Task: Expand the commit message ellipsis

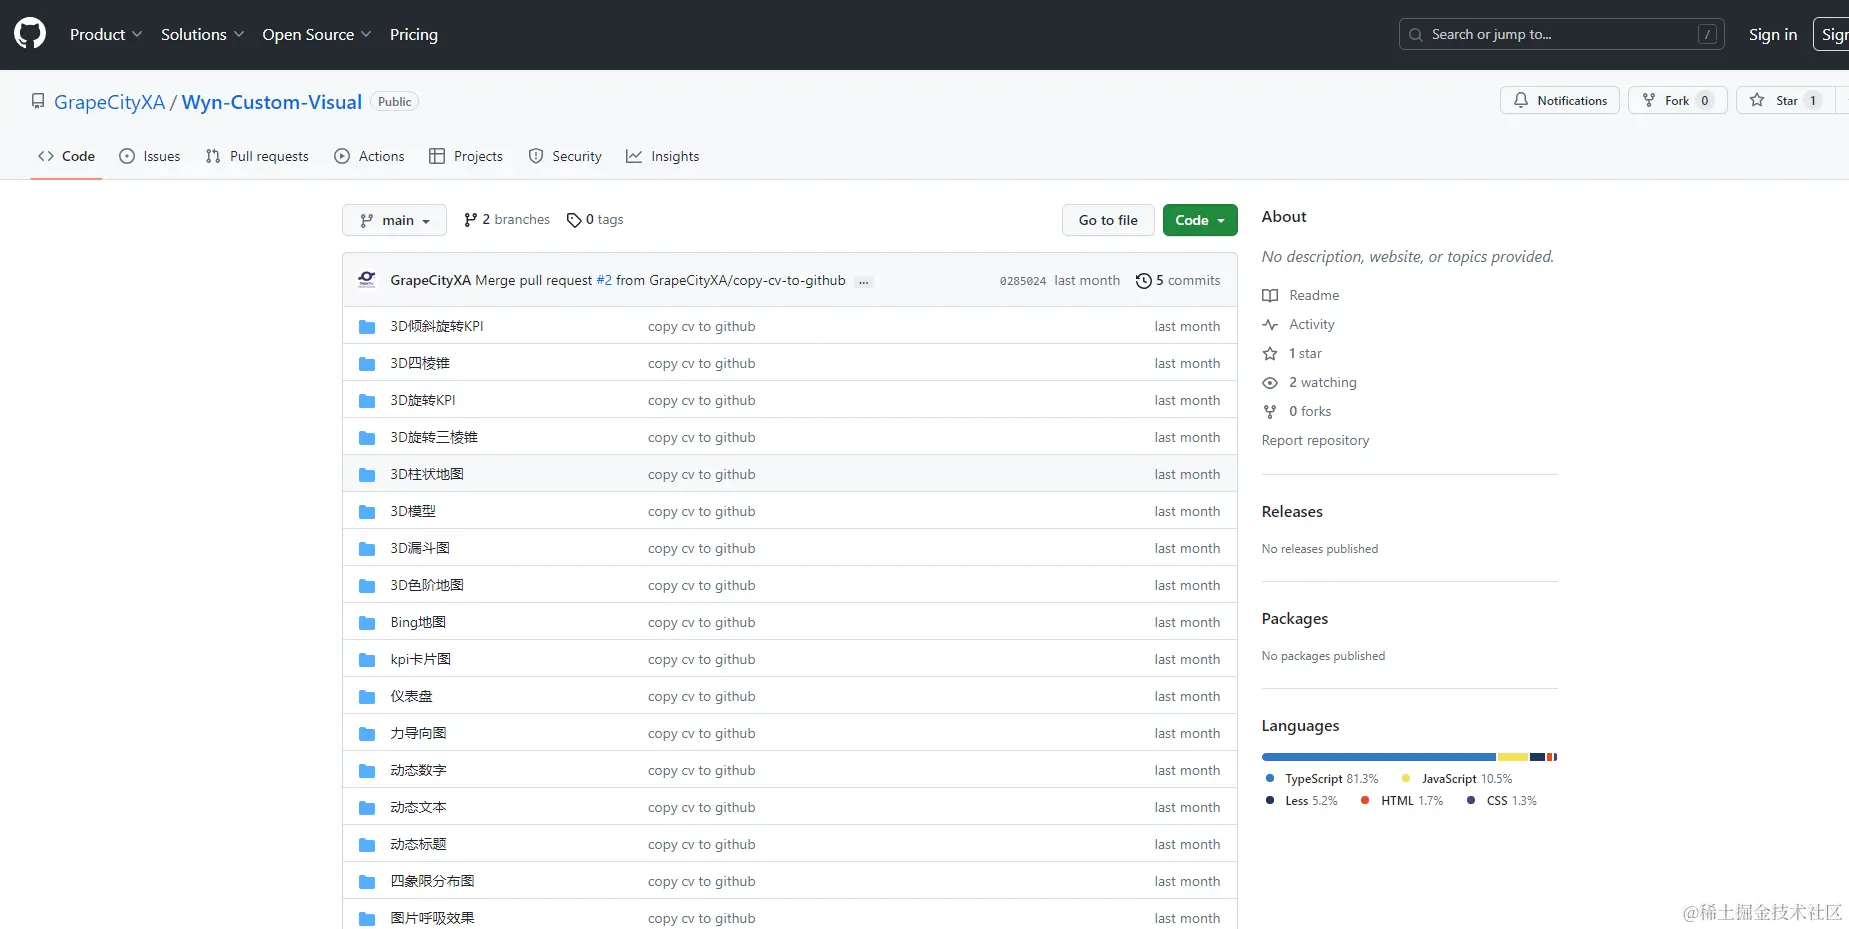Action: point(864,281)
